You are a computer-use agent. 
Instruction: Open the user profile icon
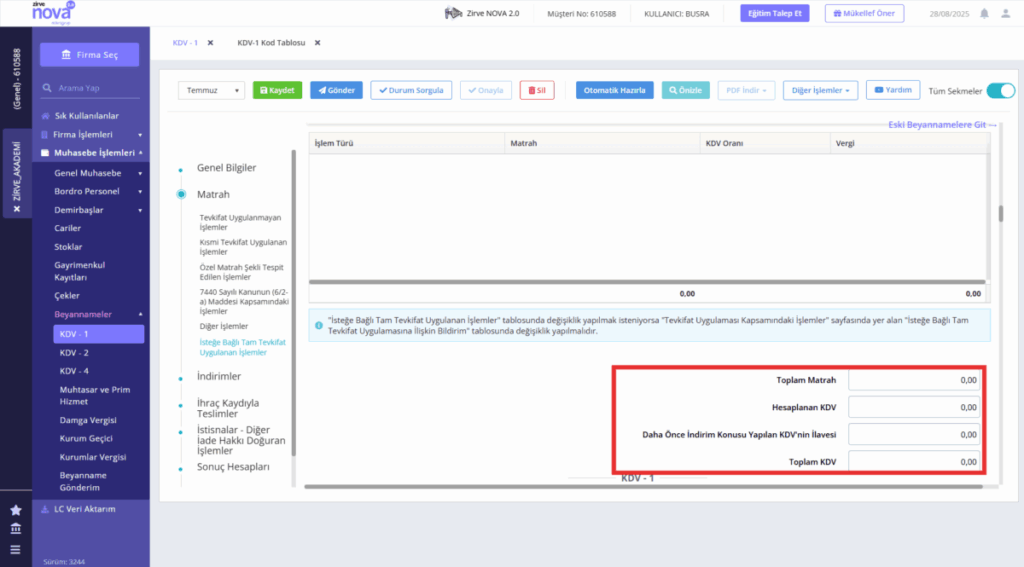pyautogui.click(x=1006, y=14)
